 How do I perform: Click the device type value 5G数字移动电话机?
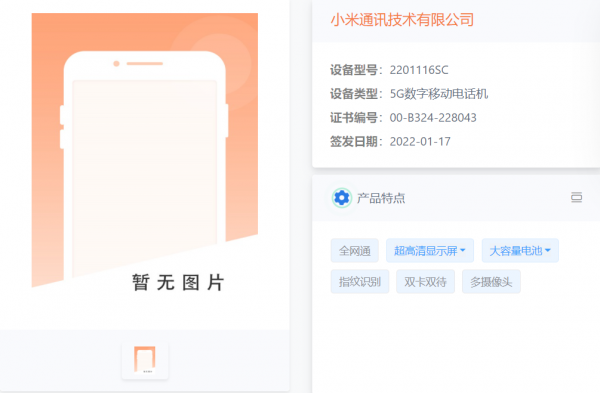tap(439, 94)
